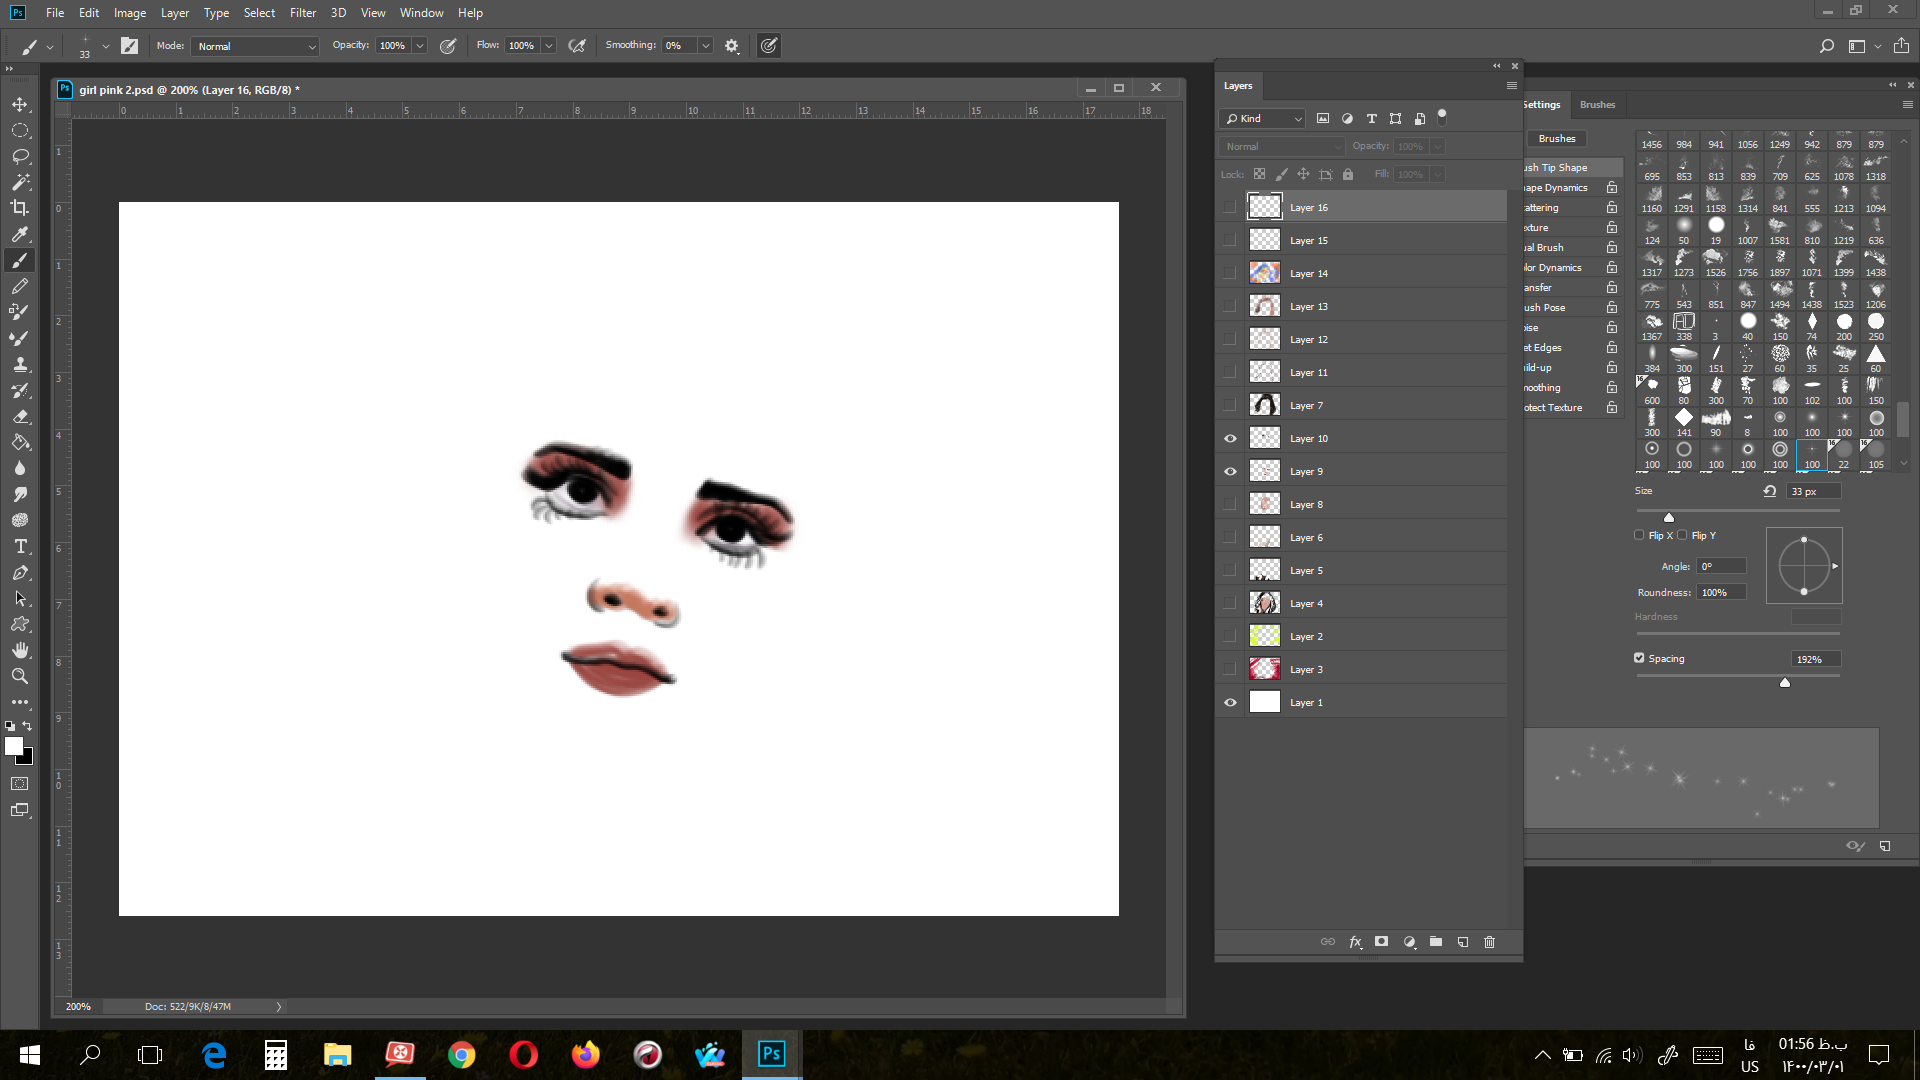Select the Elliptical Marquee tool
The image size is (1920, 1080).
(x=20, y=130)
